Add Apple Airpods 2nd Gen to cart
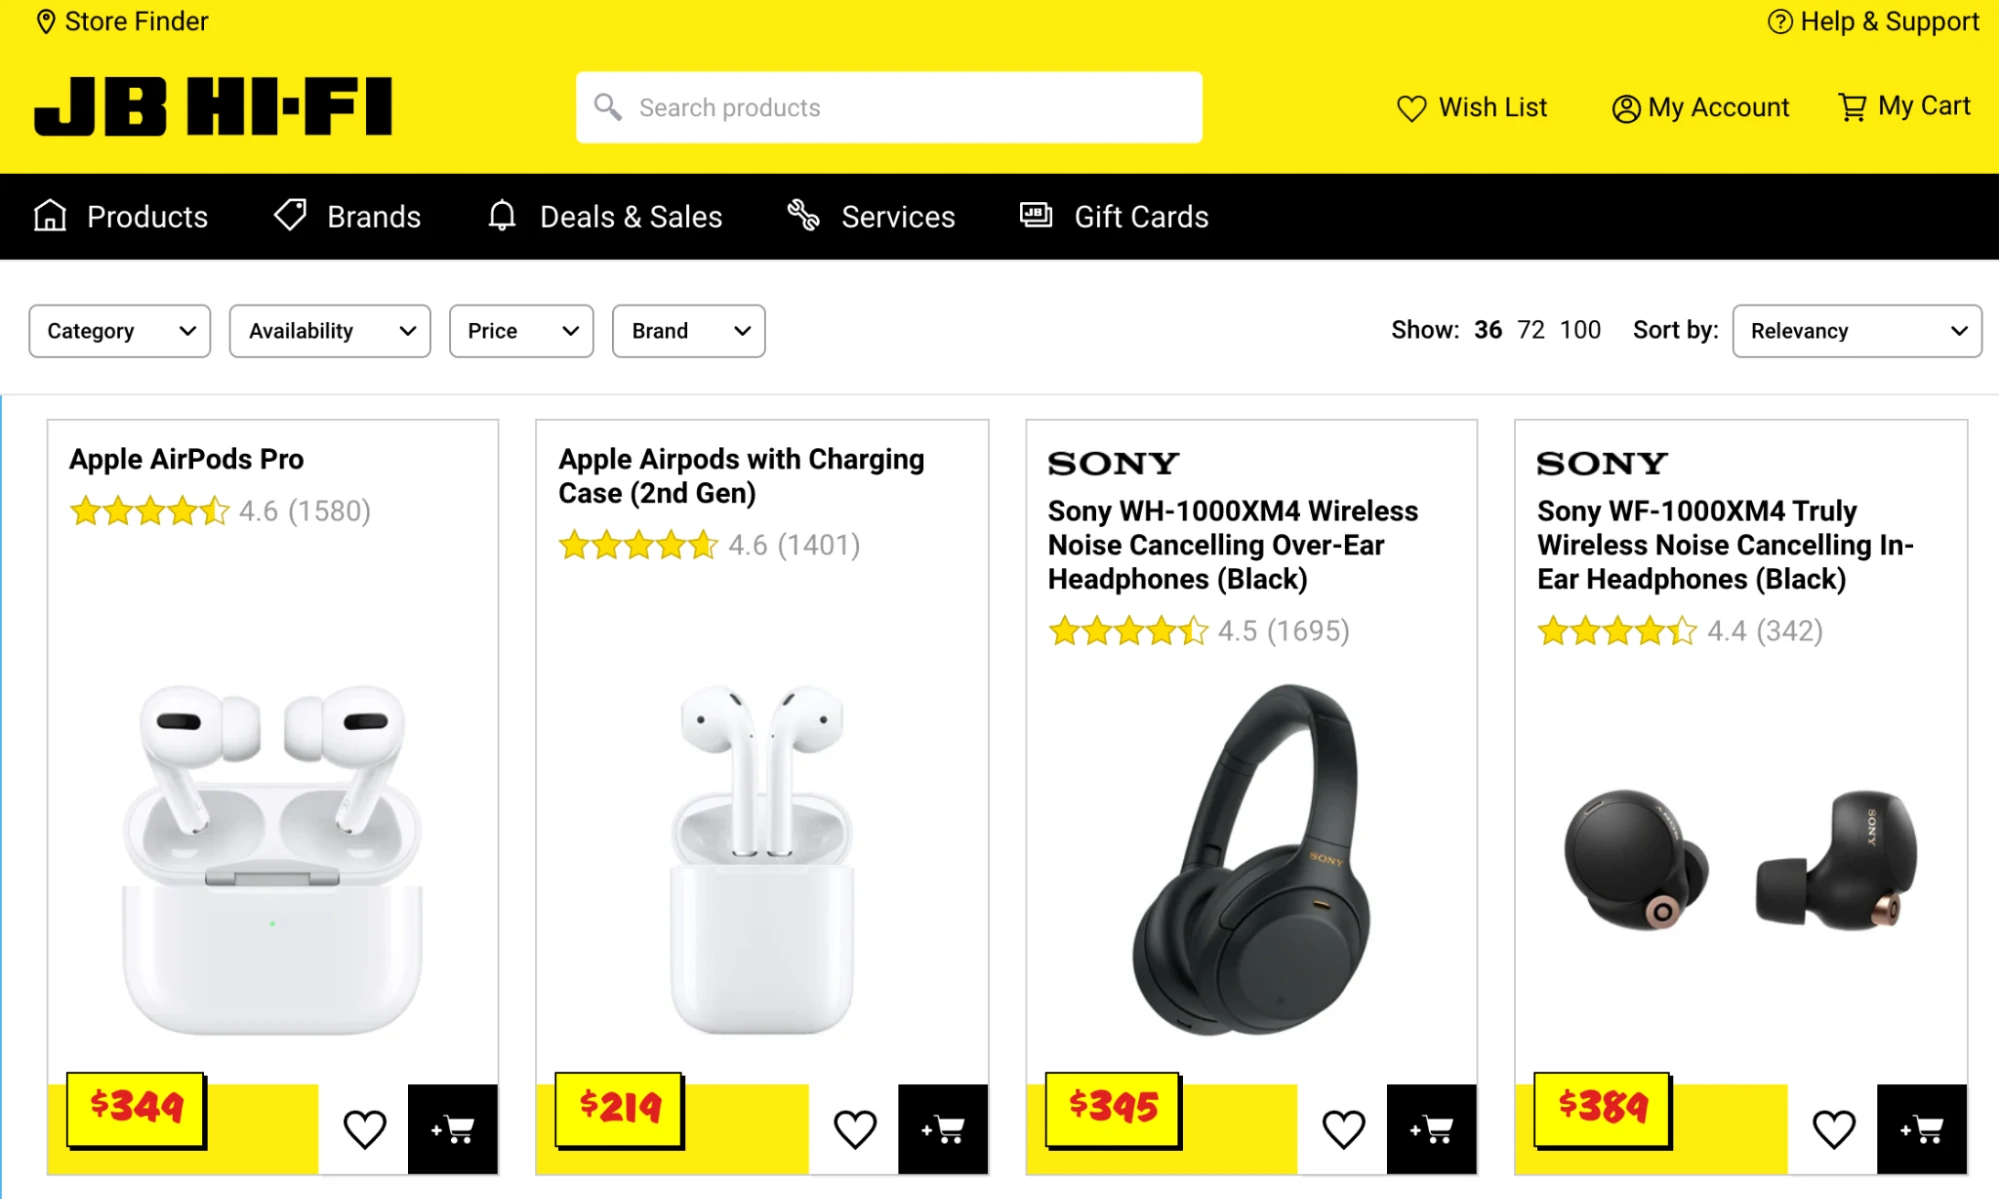Screen dimensions: 1999x1199 click(x=942, y=1129)
